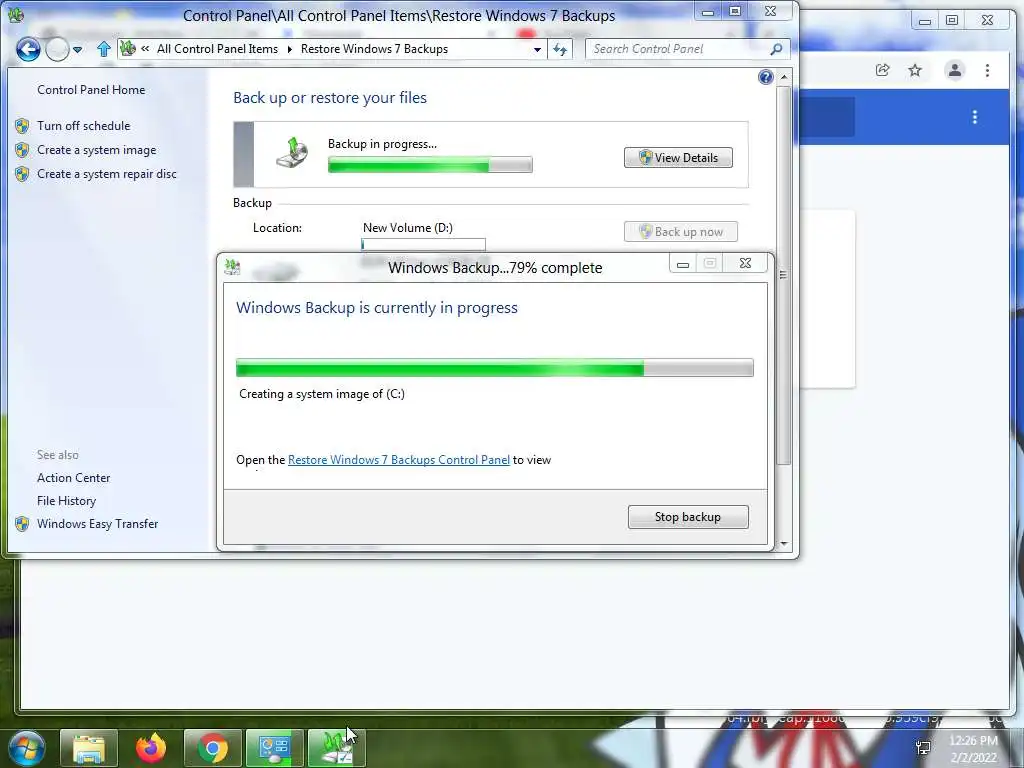The height and width of the screenshot is (768, 1024).
Task: Open Action Center under See also
Action: point(73,478)
